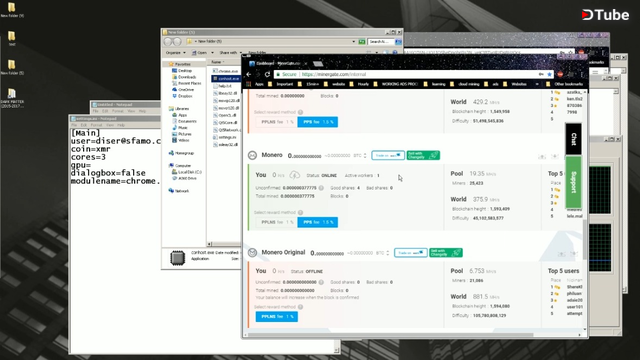The height and width of the screenshot is (360, 640).
Task: Open the Organize dropdown in Explorer
Action: tap(176, 53)
